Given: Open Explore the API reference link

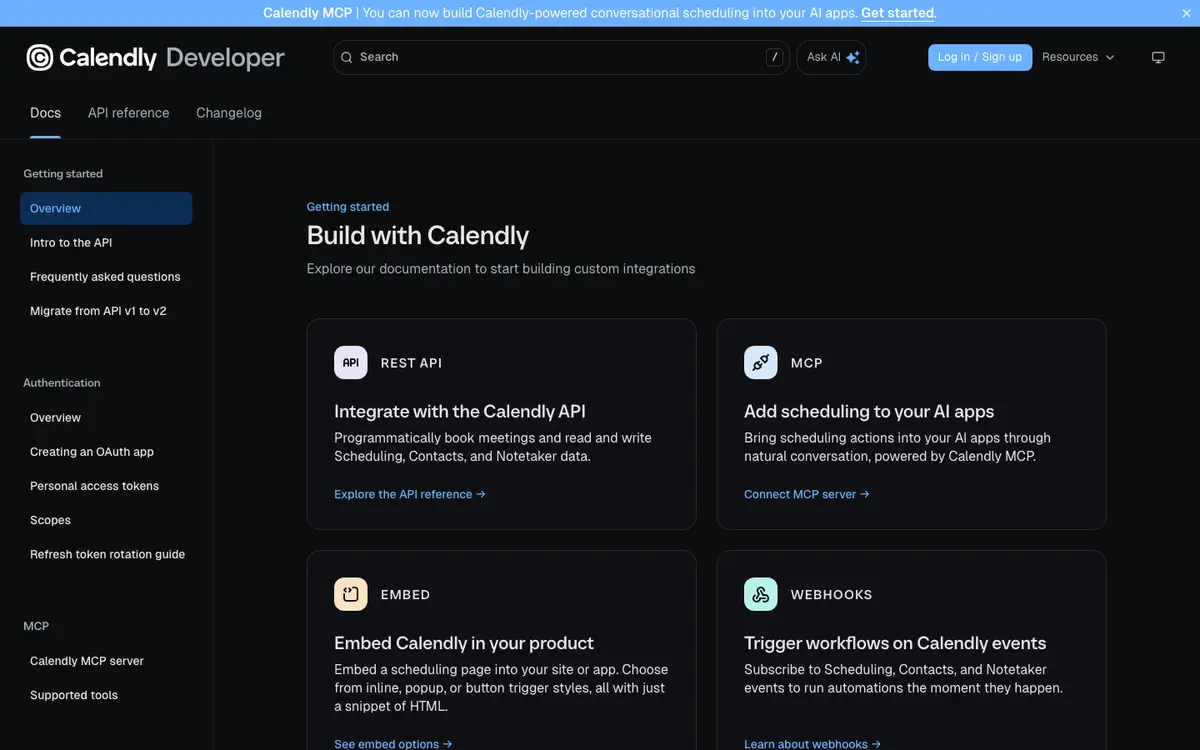Looking at the screenshot, I should [x=410, y=494].
